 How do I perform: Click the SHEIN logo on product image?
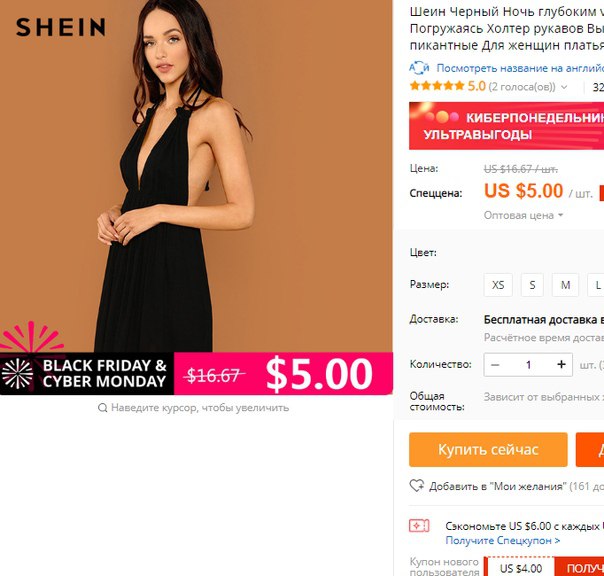[60, 27]
